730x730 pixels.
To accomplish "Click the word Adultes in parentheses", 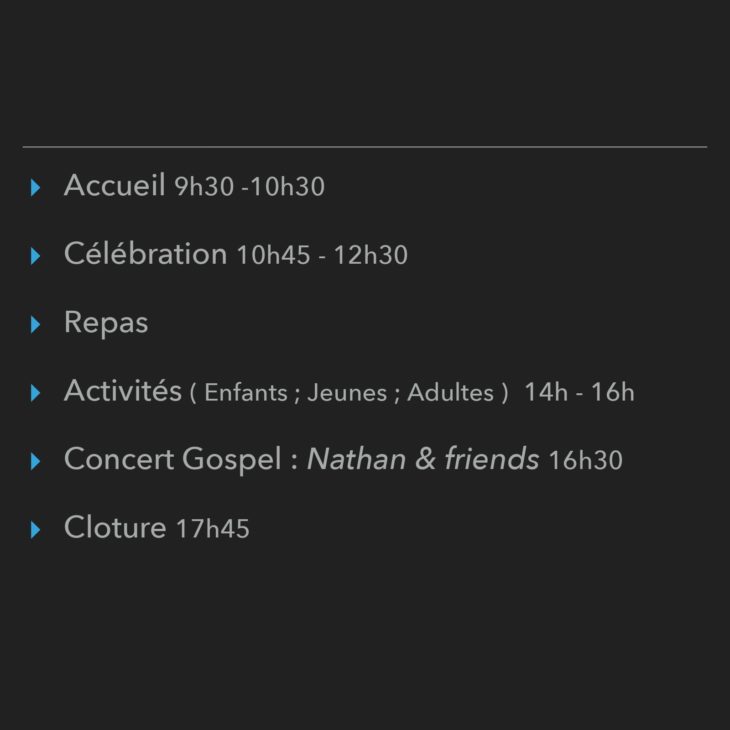I will (x=451, y=392).
